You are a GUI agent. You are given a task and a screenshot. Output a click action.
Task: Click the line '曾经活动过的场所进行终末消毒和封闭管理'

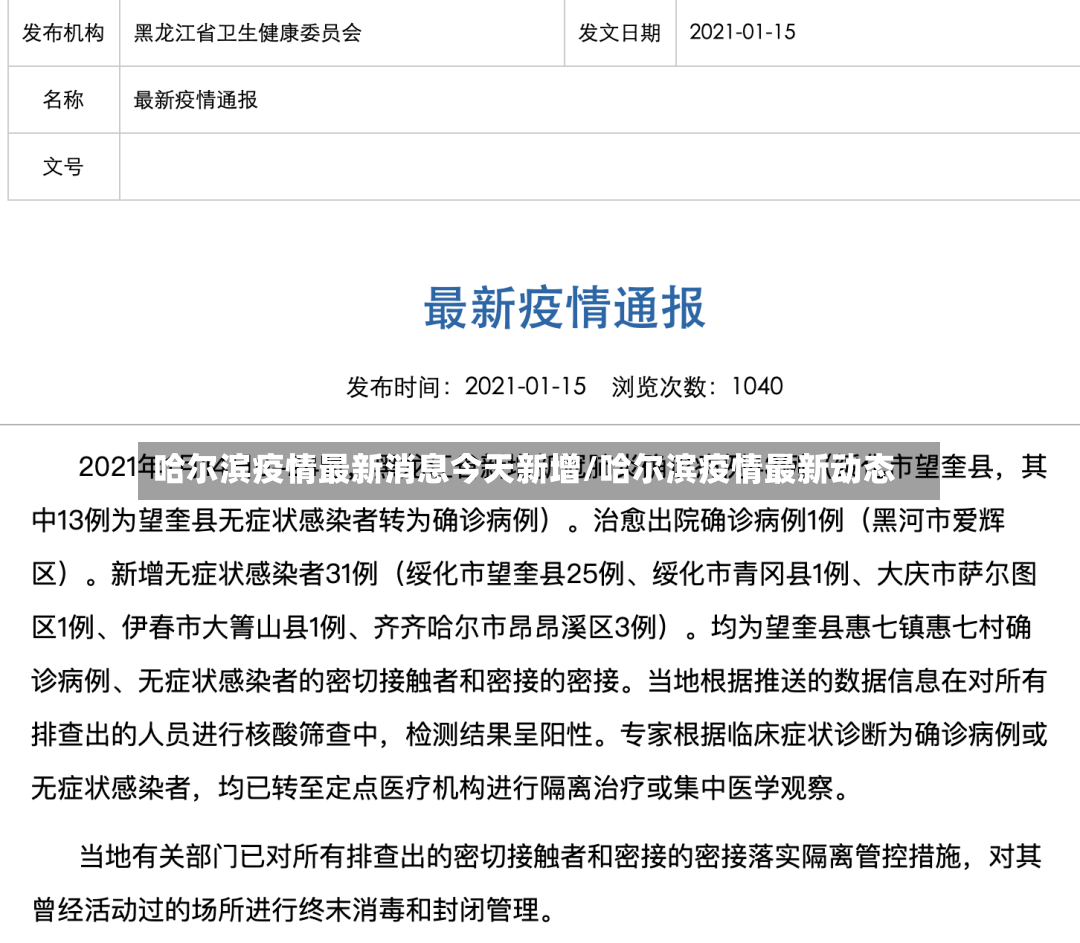(x=293, y=911)
